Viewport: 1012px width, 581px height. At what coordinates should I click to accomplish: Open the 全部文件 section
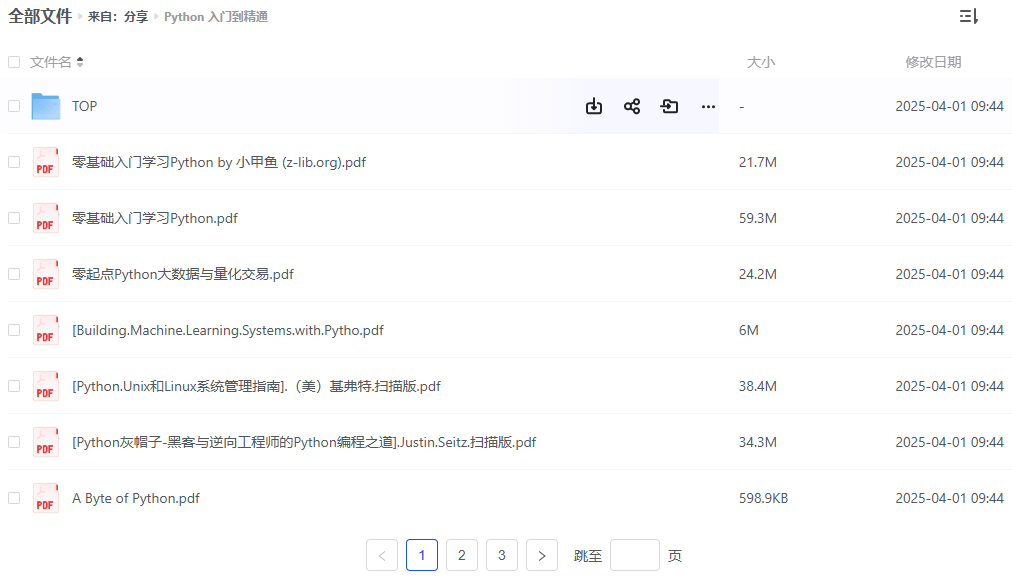[x=40, y=17]
